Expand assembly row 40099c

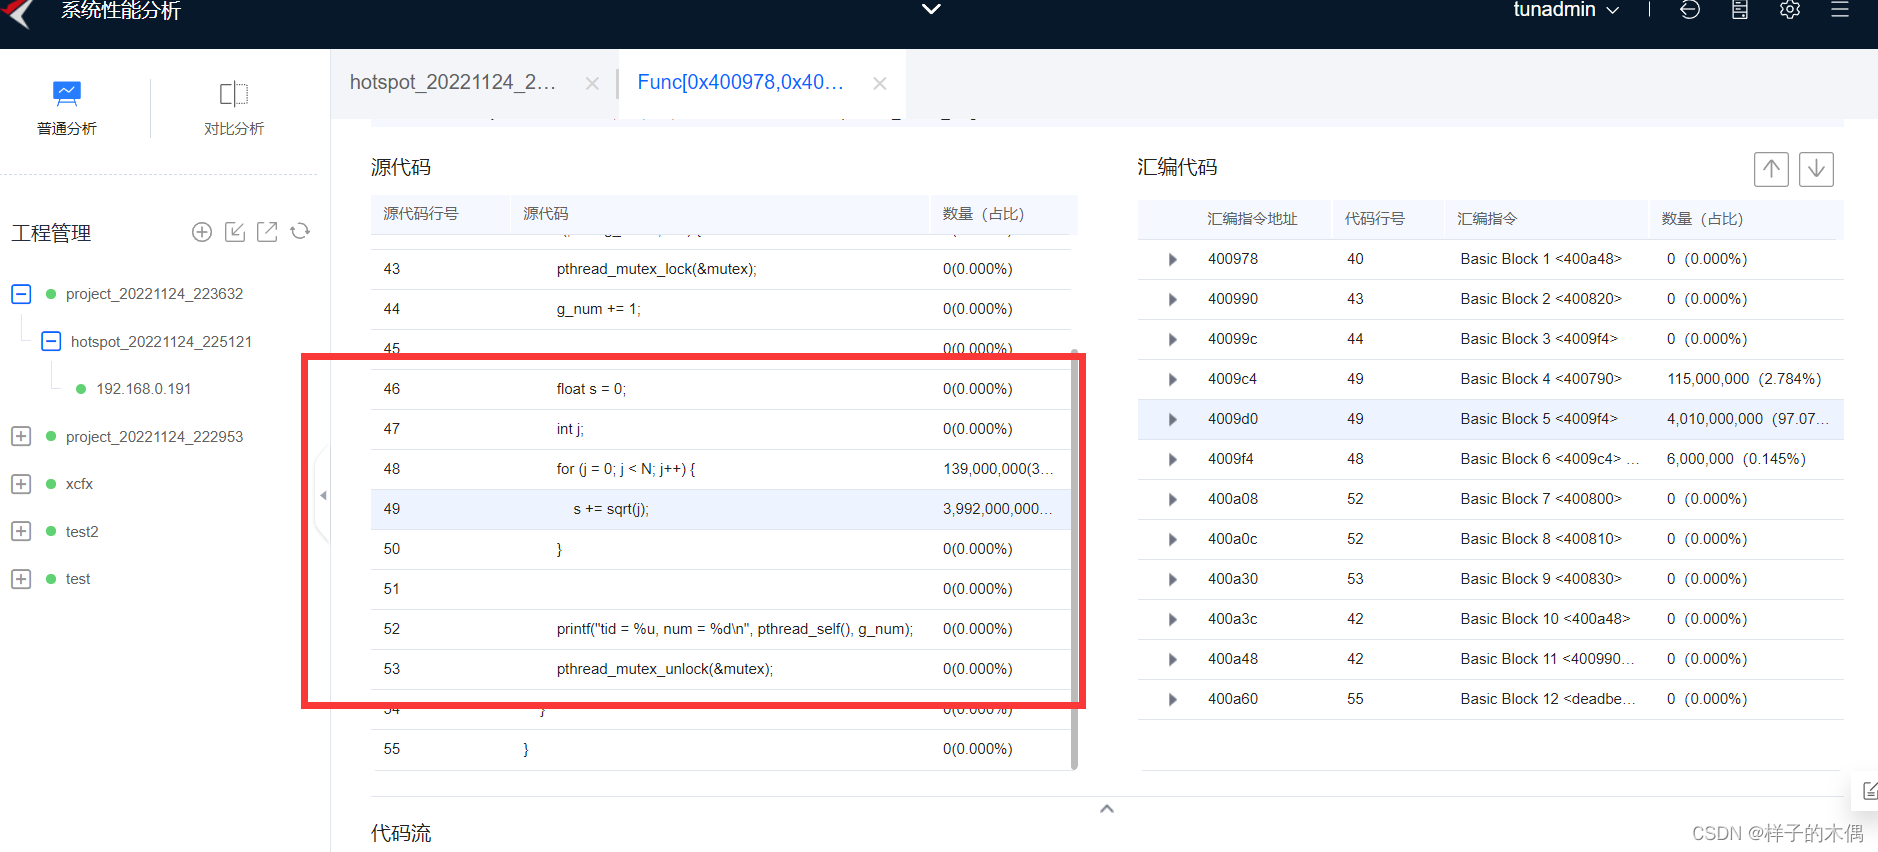(x=1173, y=339)
